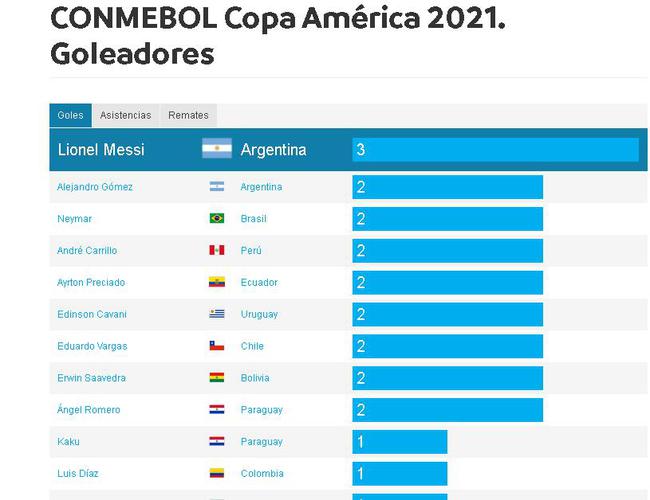Image resolution: width=650 pixels, height=500 pixels.
Task: Click the Argentina flag beside Lionel Messi
Action: pos(216,149)
